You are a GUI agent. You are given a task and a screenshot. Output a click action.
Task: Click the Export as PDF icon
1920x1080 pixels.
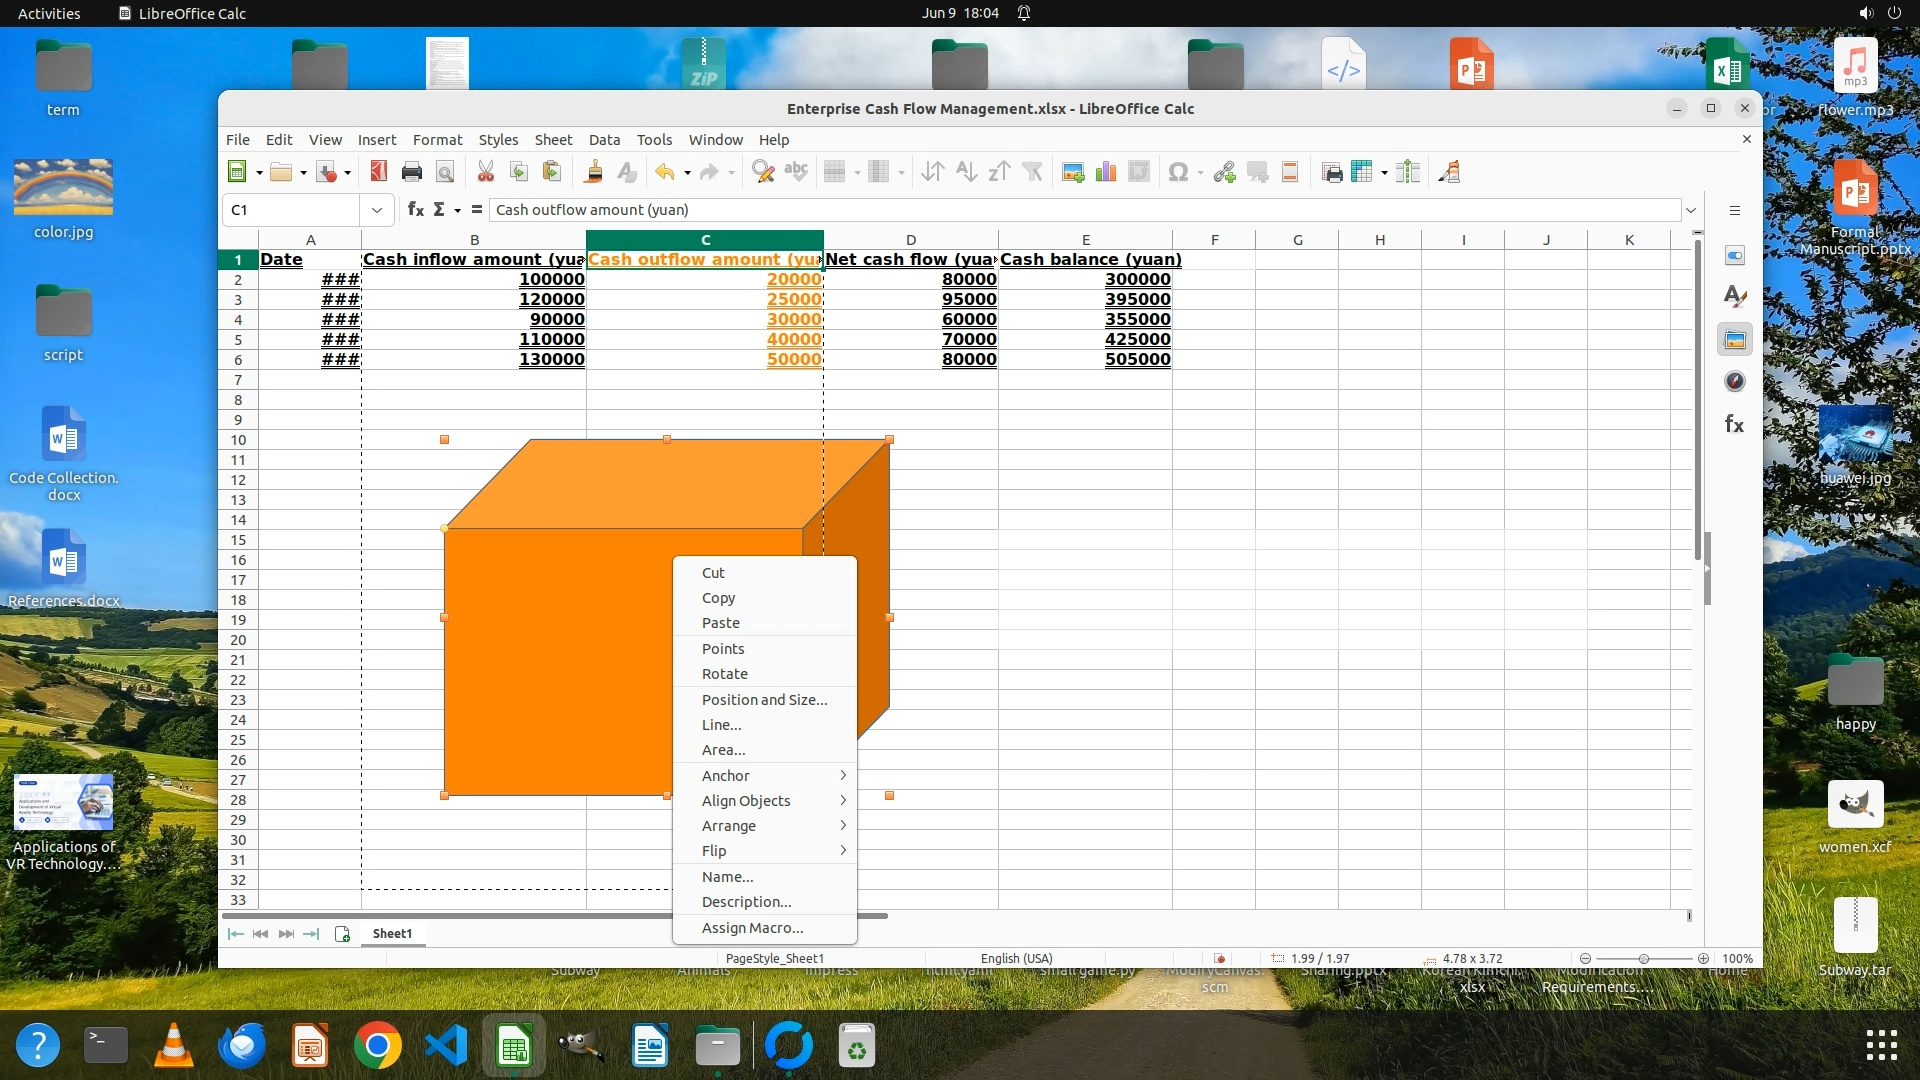coord(378,172)
